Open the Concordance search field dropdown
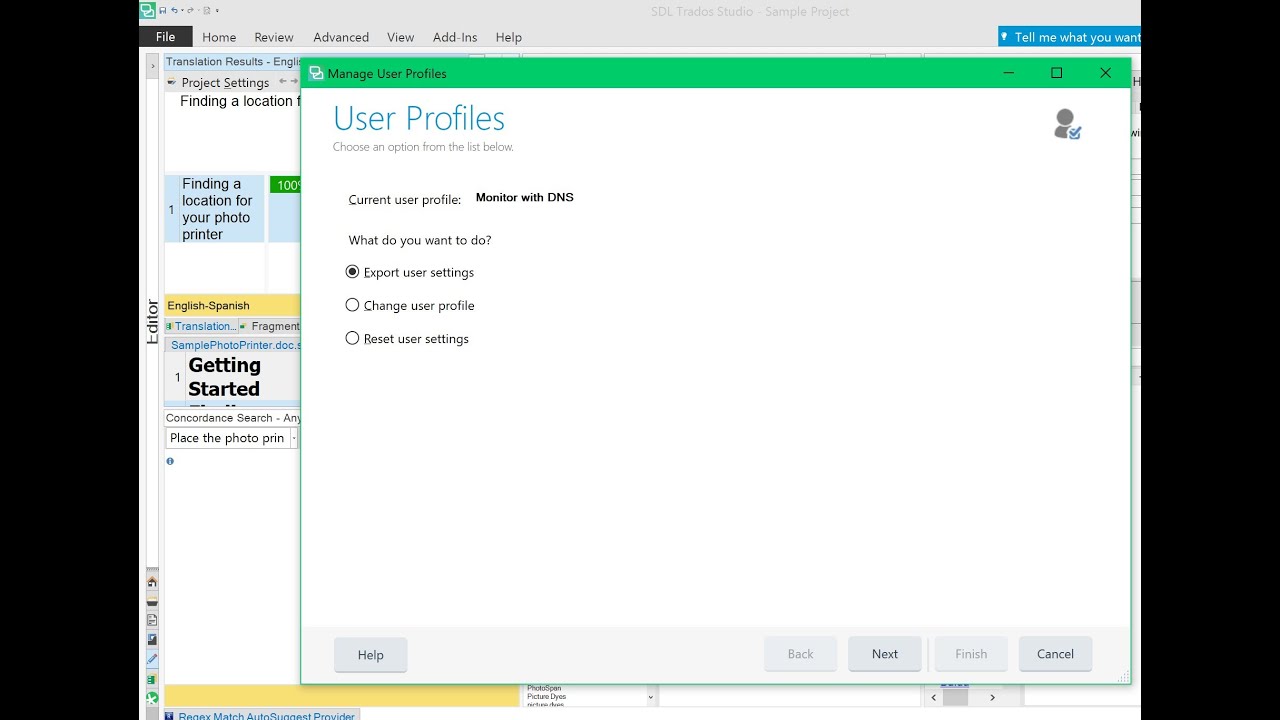 [x=294, y=438]
